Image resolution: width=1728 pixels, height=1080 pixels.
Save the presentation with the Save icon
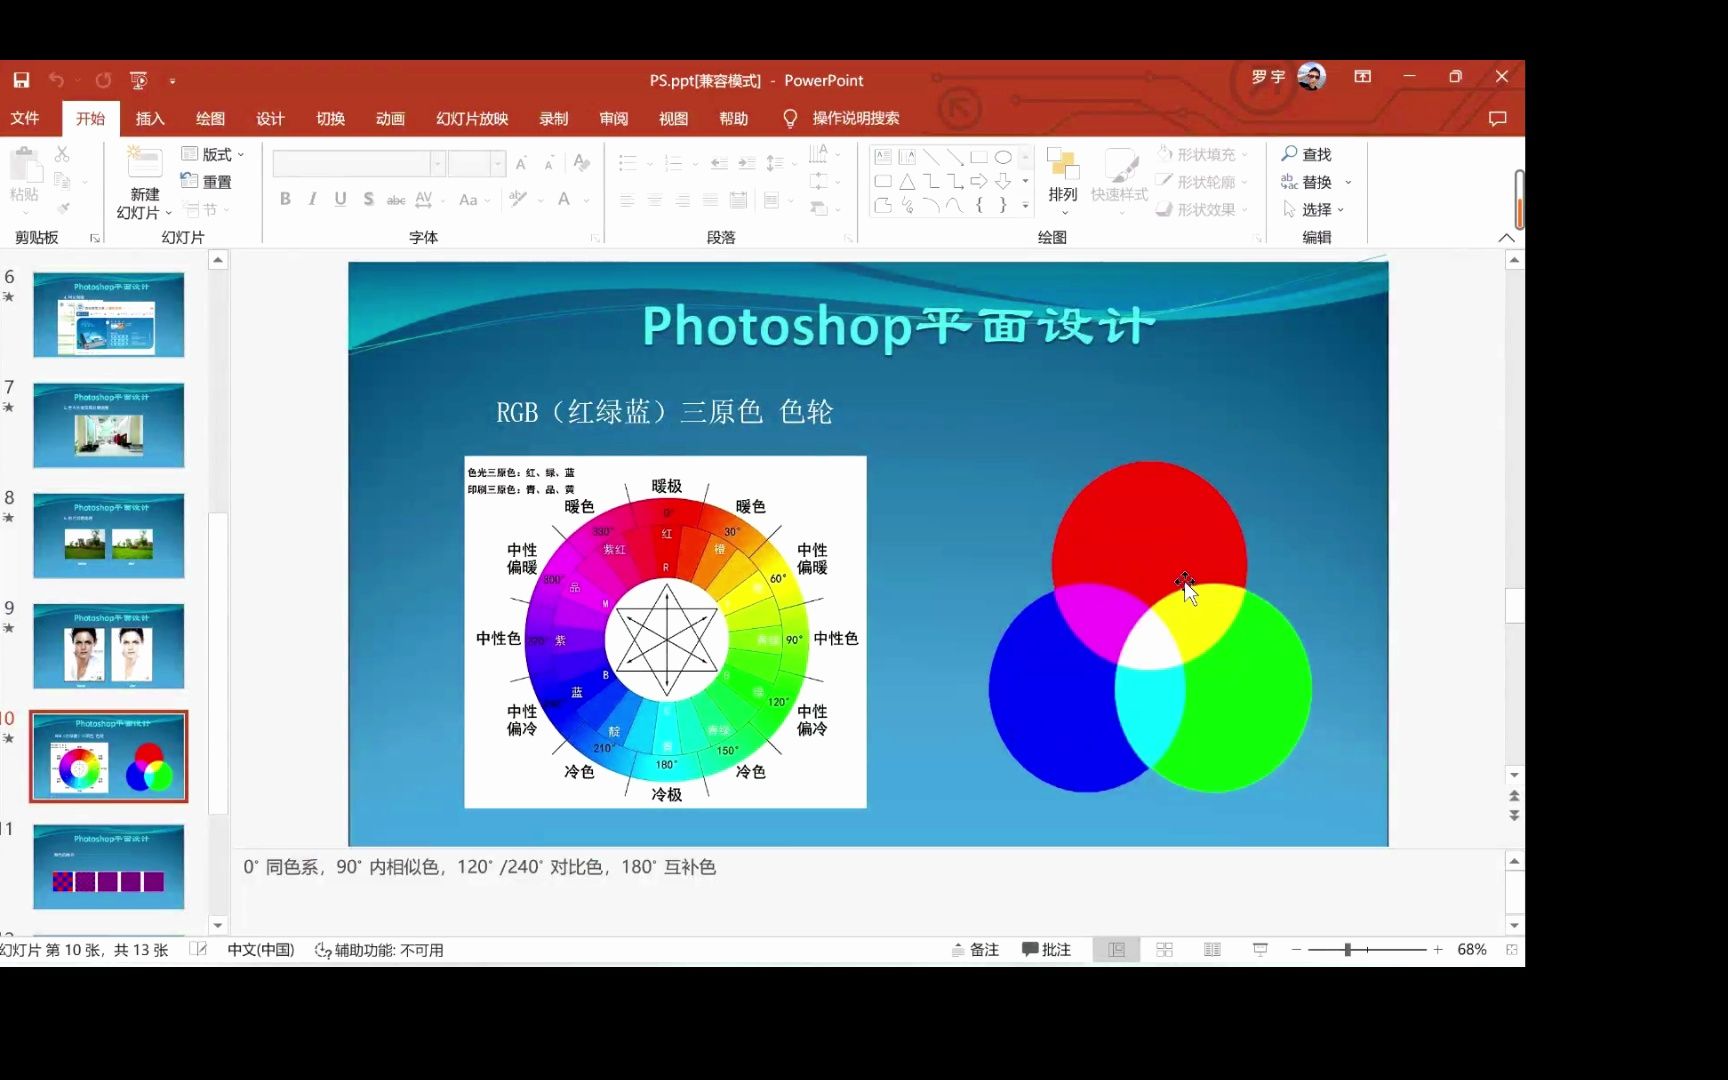[21, 80]
